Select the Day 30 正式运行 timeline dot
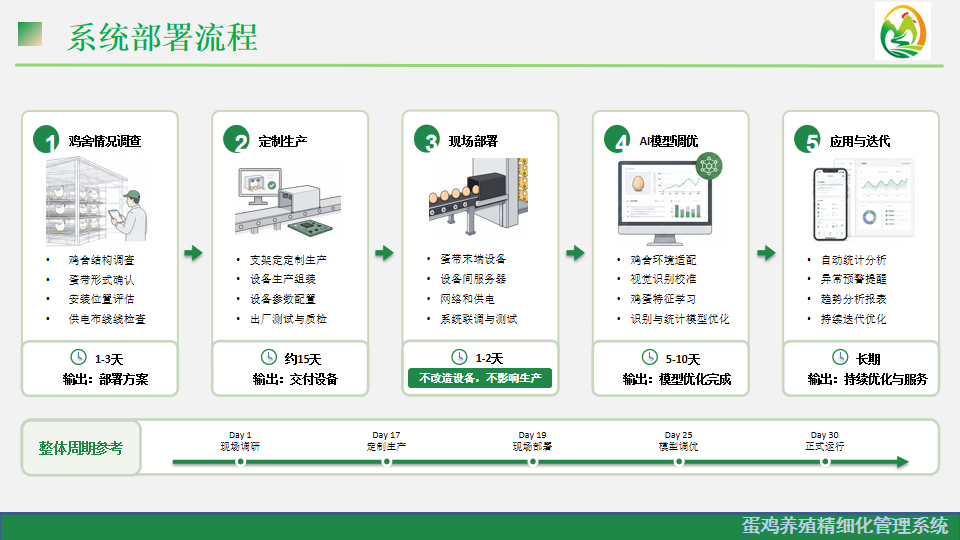Viewport: 960px width, 540px height. tap(825, 462)
